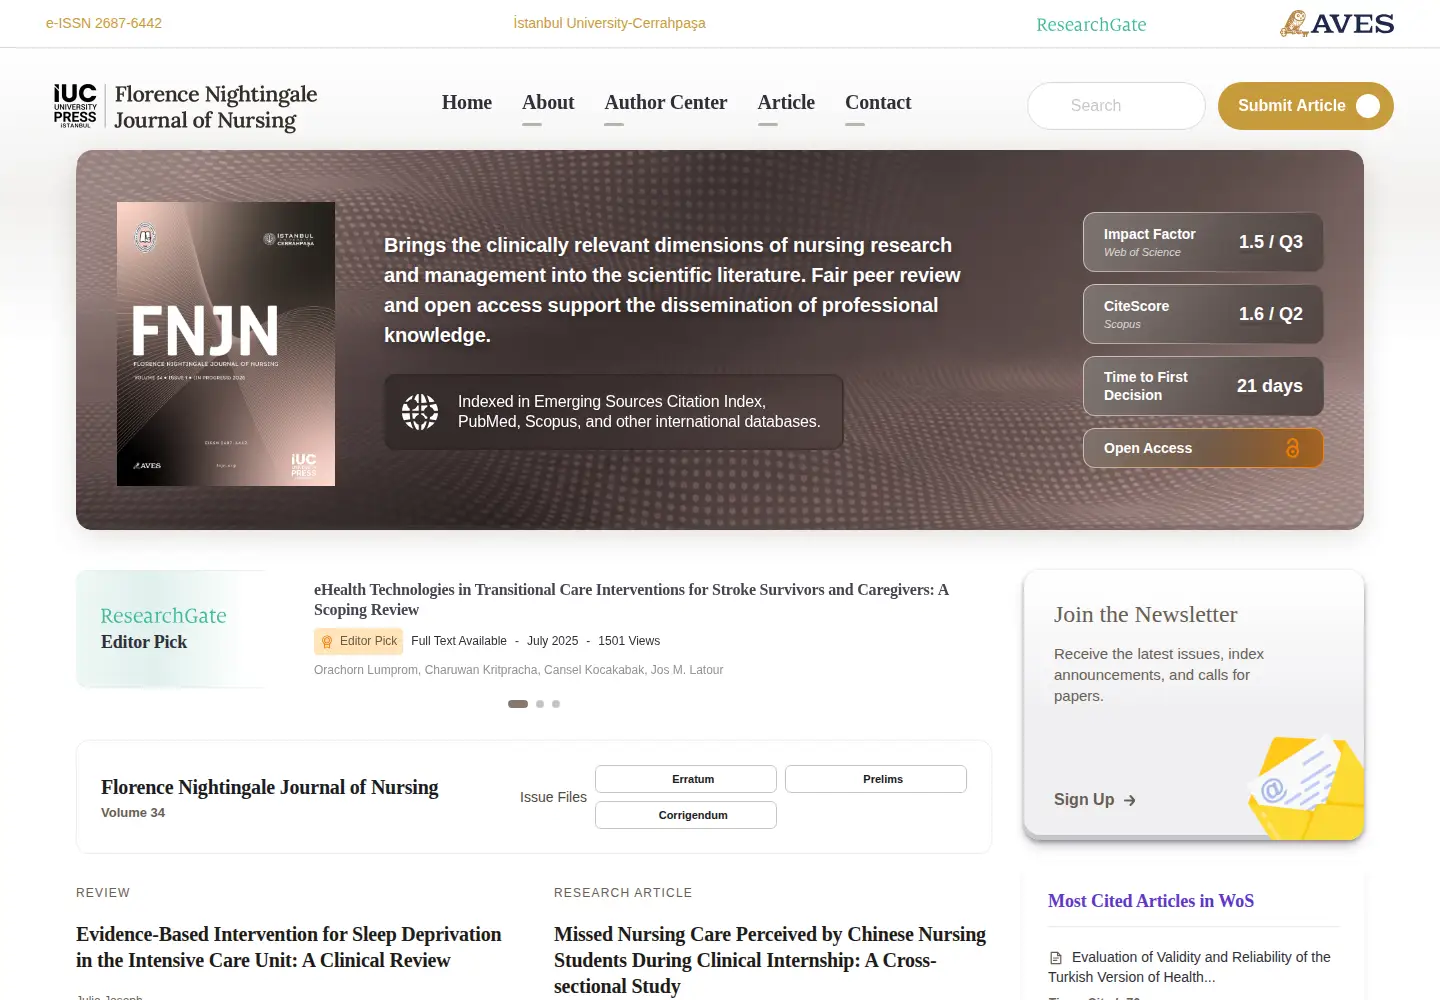This screenshot has width=1440, height=1000.
Task: Expand the Author Center menu
Action: tap(666, 103)
